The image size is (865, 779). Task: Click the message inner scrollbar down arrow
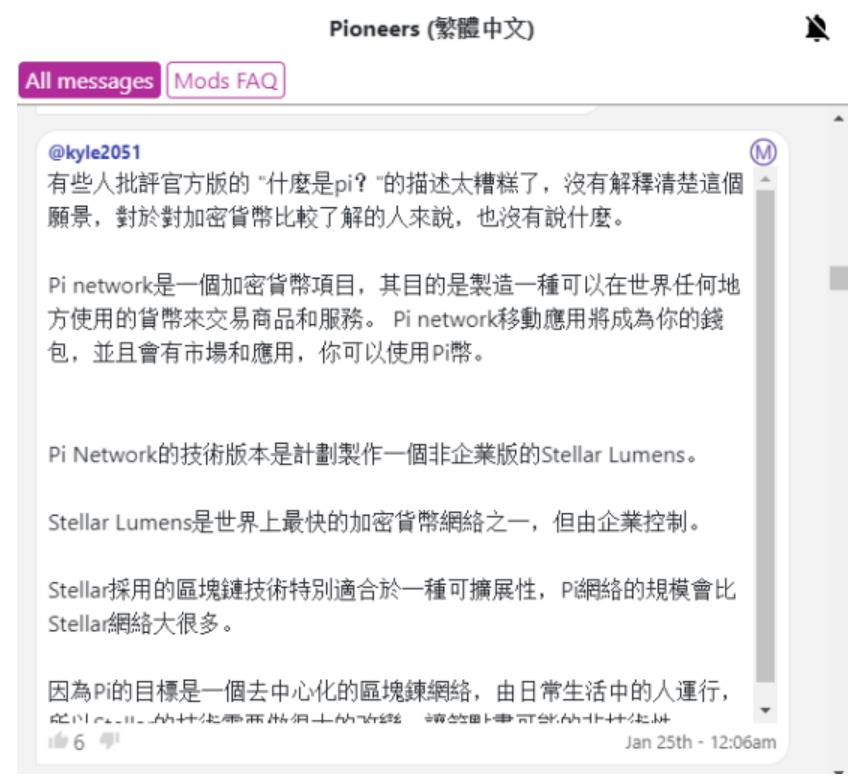tap(765, 710)
